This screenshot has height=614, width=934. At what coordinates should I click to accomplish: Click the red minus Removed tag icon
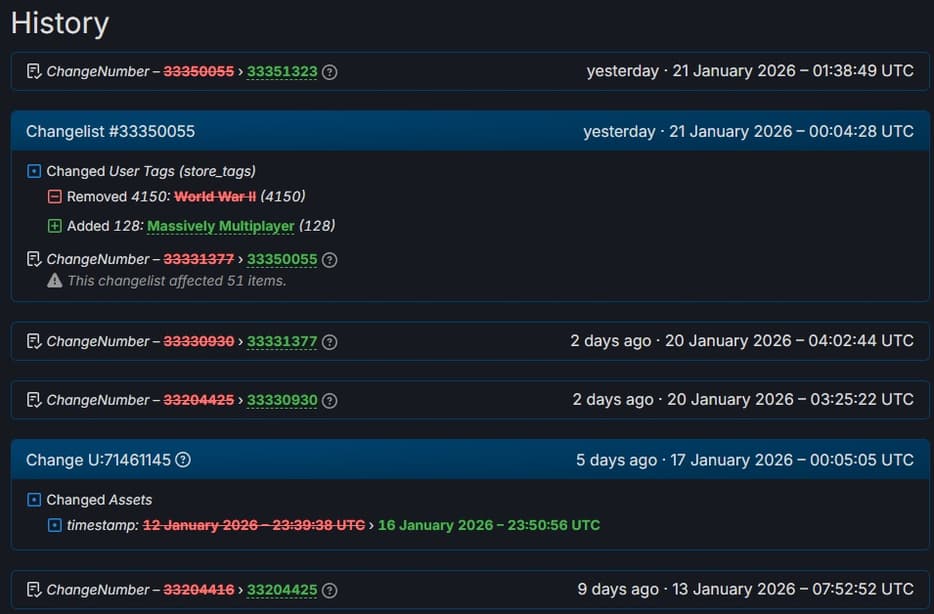[55, 197]
